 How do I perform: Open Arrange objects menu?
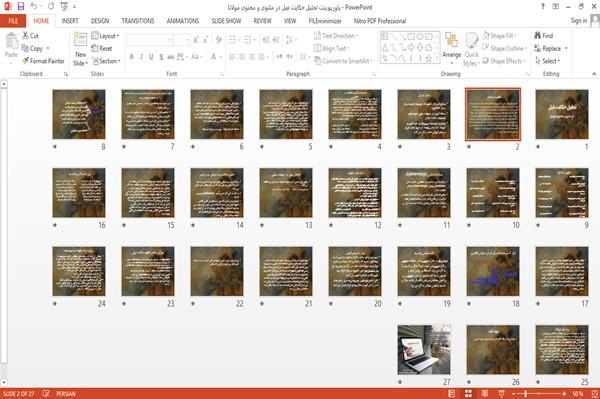(452, 48)
